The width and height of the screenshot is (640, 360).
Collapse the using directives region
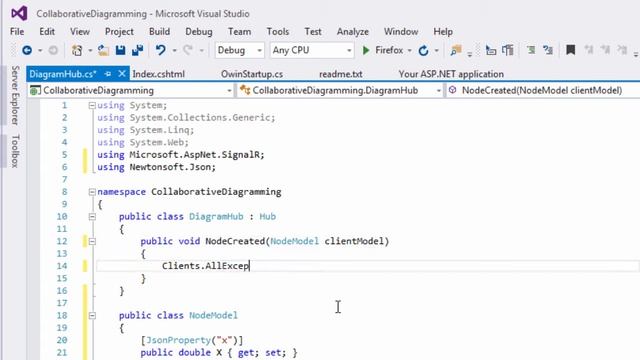tap(92, 106)
